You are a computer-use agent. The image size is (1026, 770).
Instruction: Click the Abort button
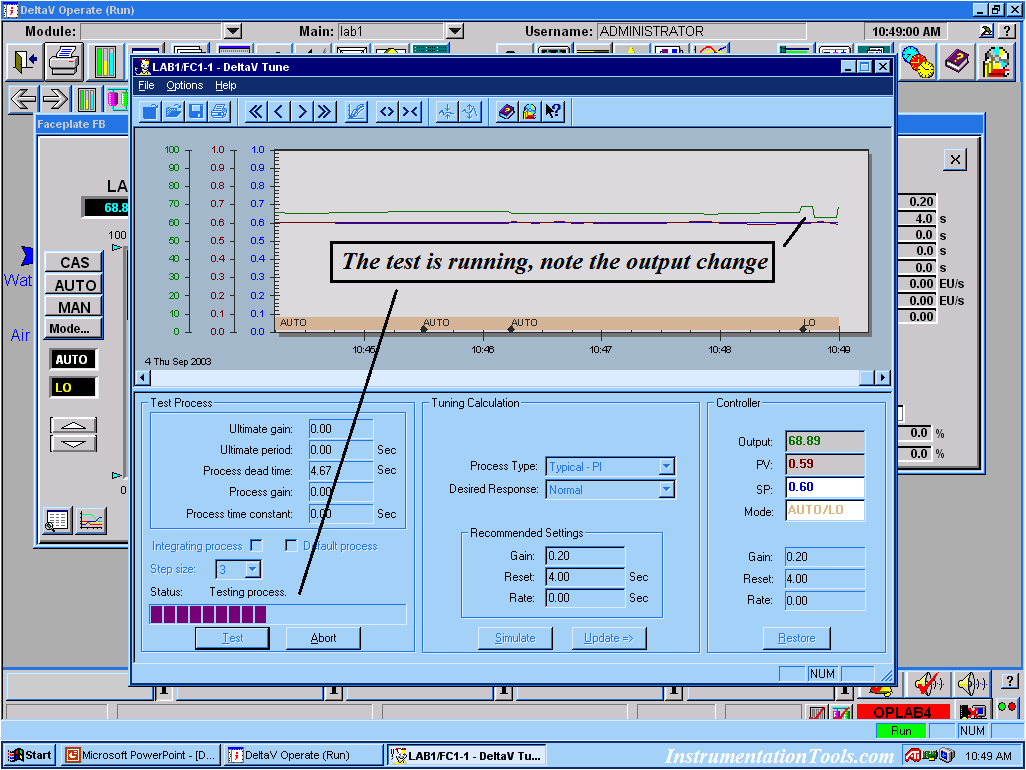point(323,638)
